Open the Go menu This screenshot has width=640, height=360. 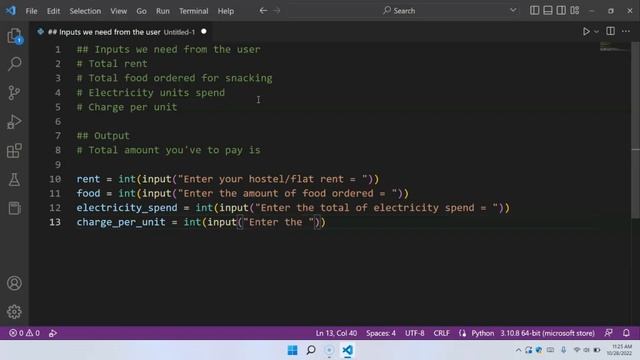pos(141,11)
